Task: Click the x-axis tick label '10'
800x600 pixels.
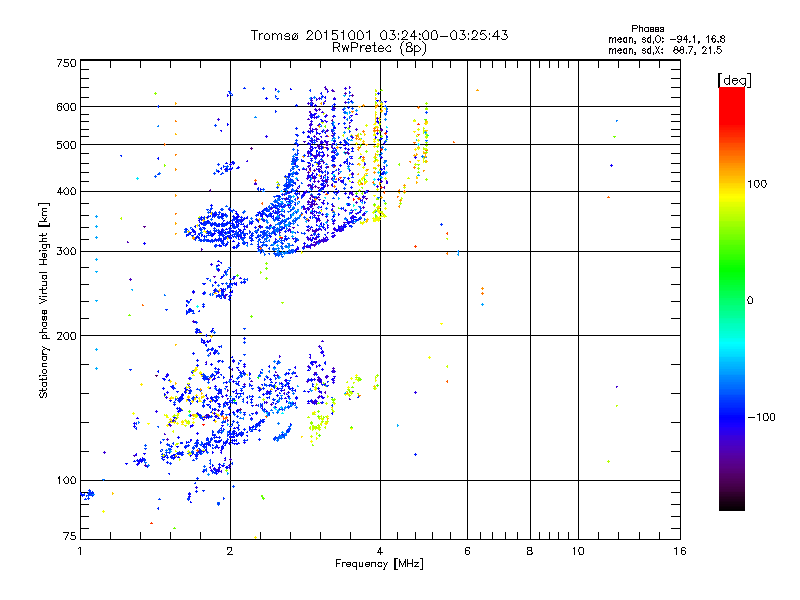Action: pyautogui.click(x=578, y=551)
